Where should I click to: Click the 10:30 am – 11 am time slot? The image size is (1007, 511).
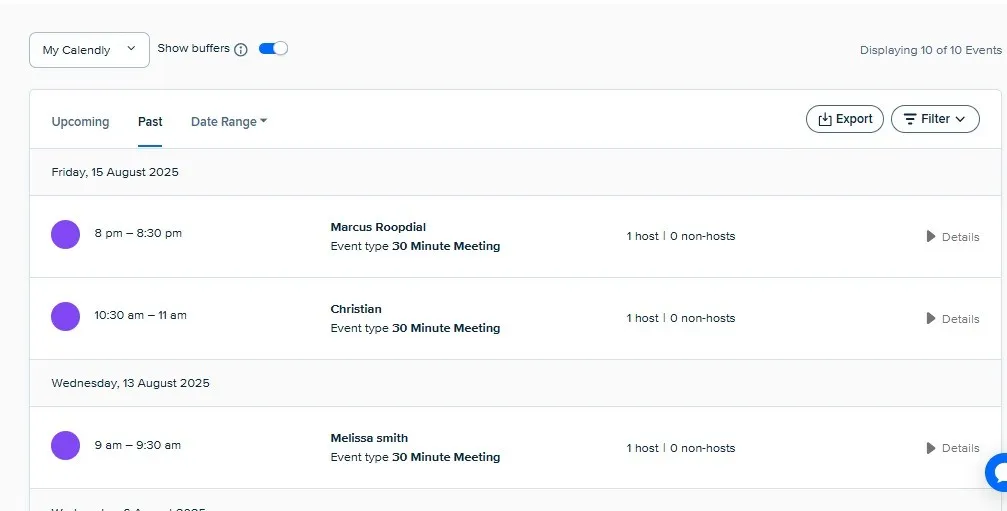(140, 315)
